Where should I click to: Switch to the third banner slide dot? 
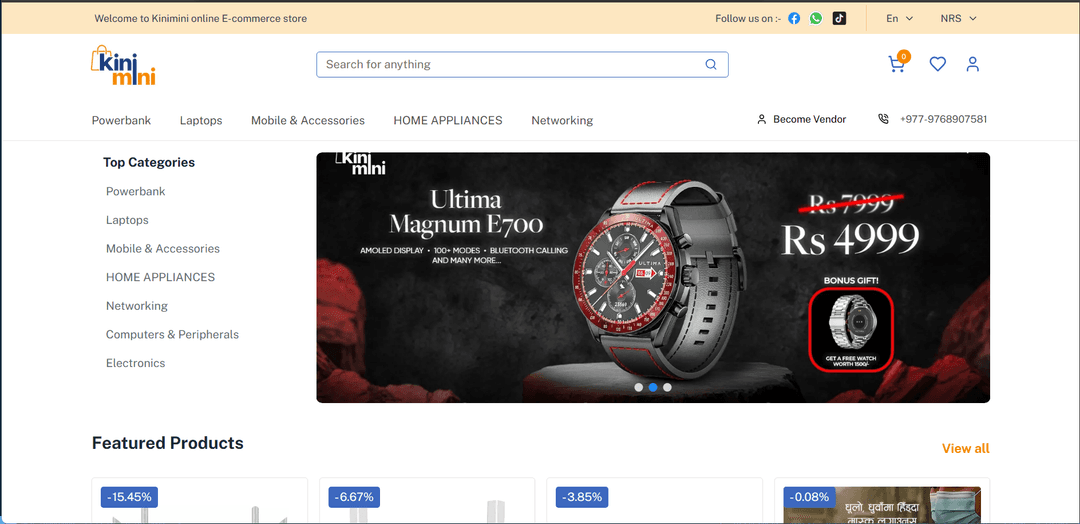pyautogui.click(x=667, y=387)
